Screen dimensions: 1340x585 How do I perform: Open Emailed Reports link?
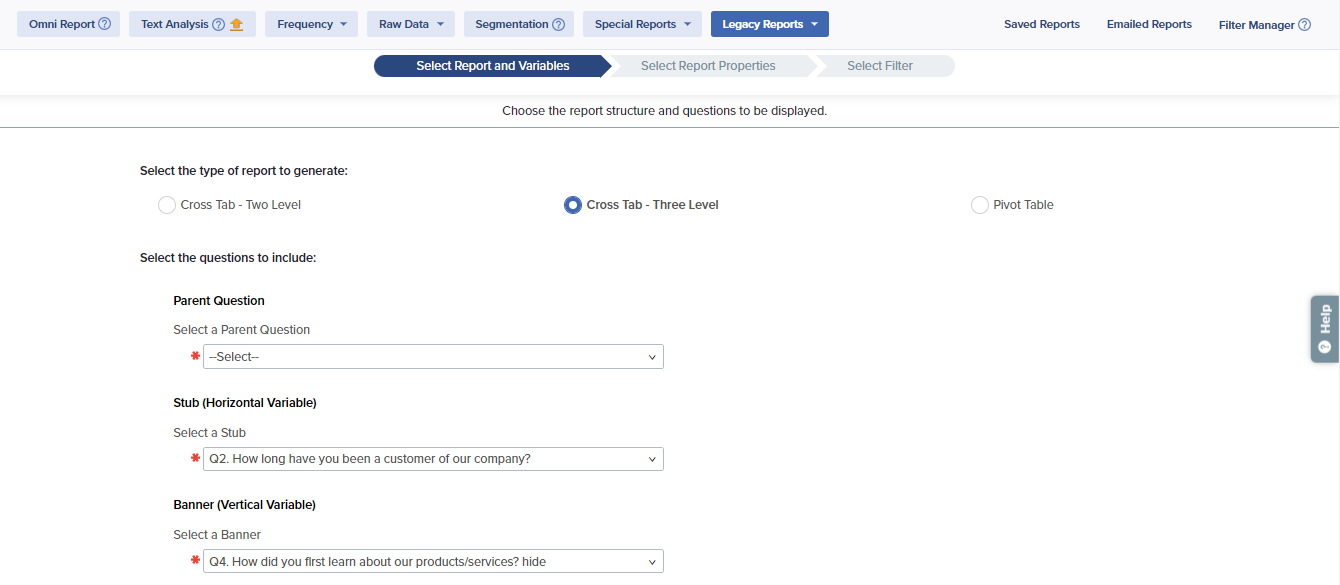pos(1149,24)
